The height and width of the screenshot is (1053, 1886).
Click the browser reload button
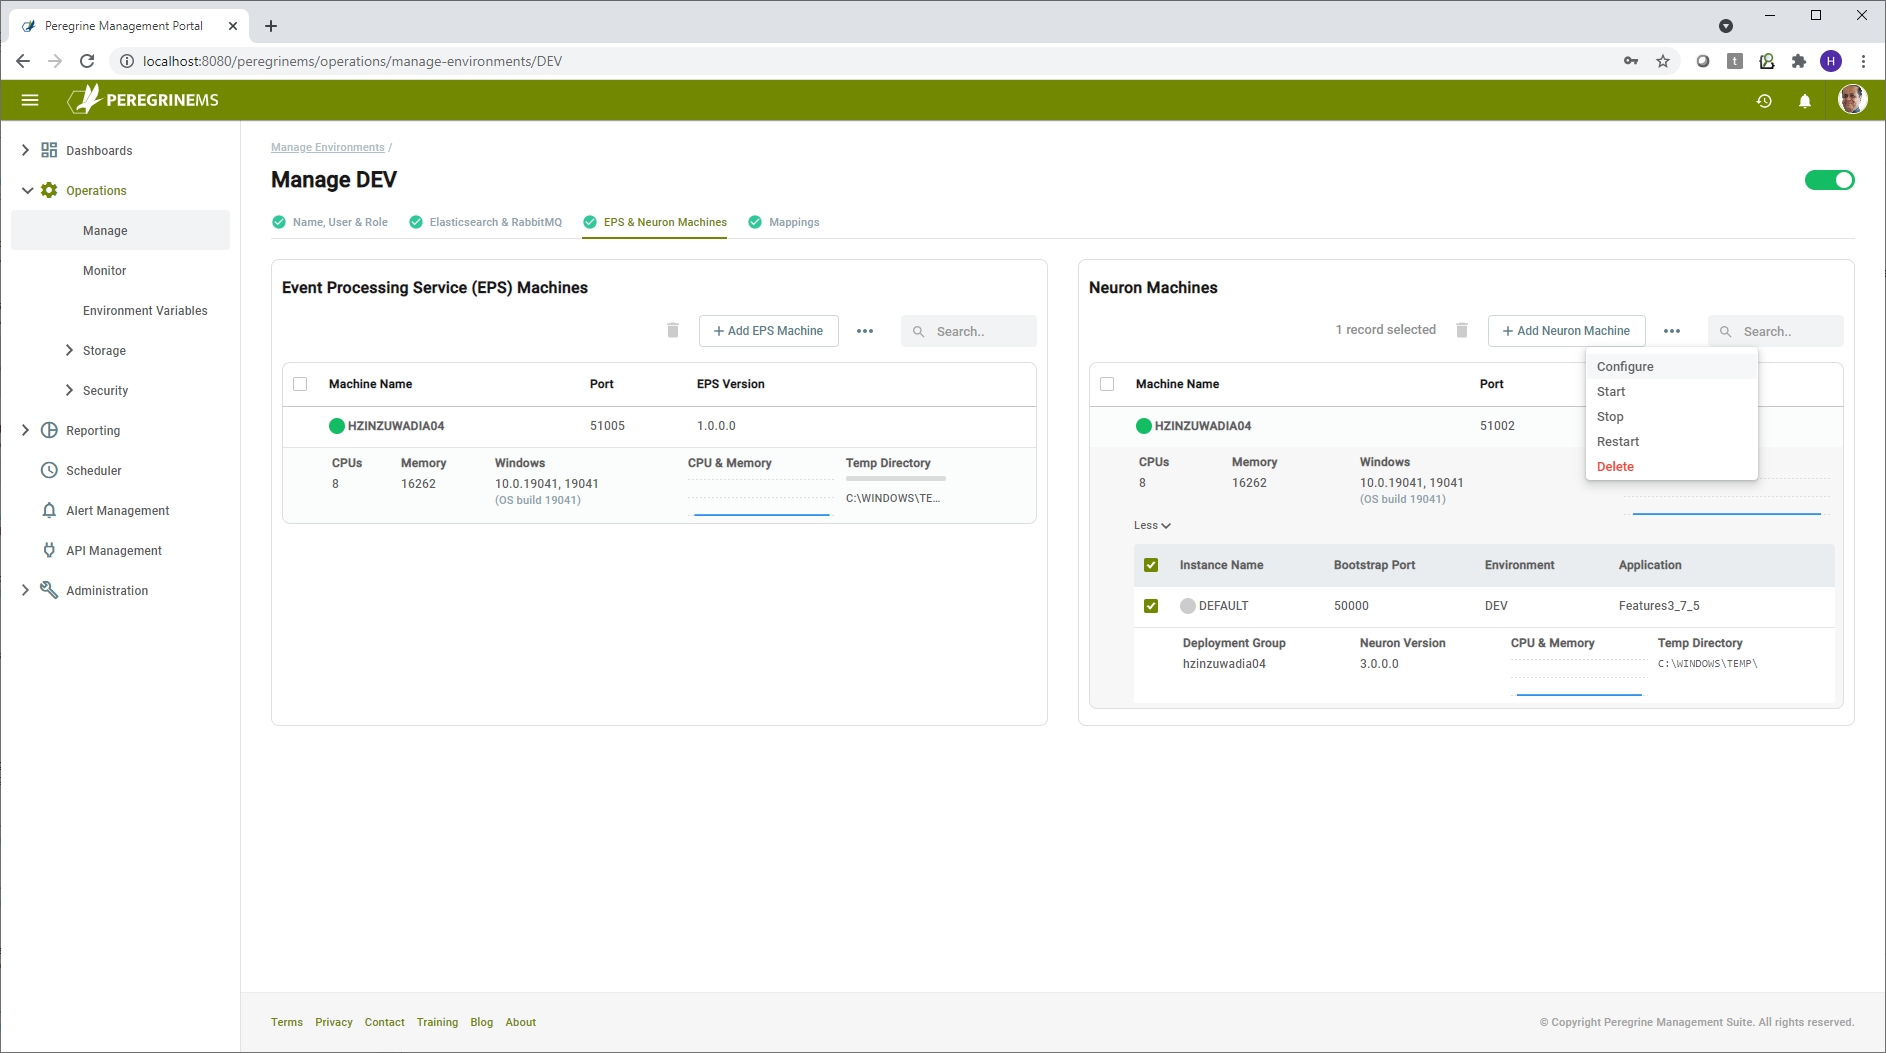[87, 61]
